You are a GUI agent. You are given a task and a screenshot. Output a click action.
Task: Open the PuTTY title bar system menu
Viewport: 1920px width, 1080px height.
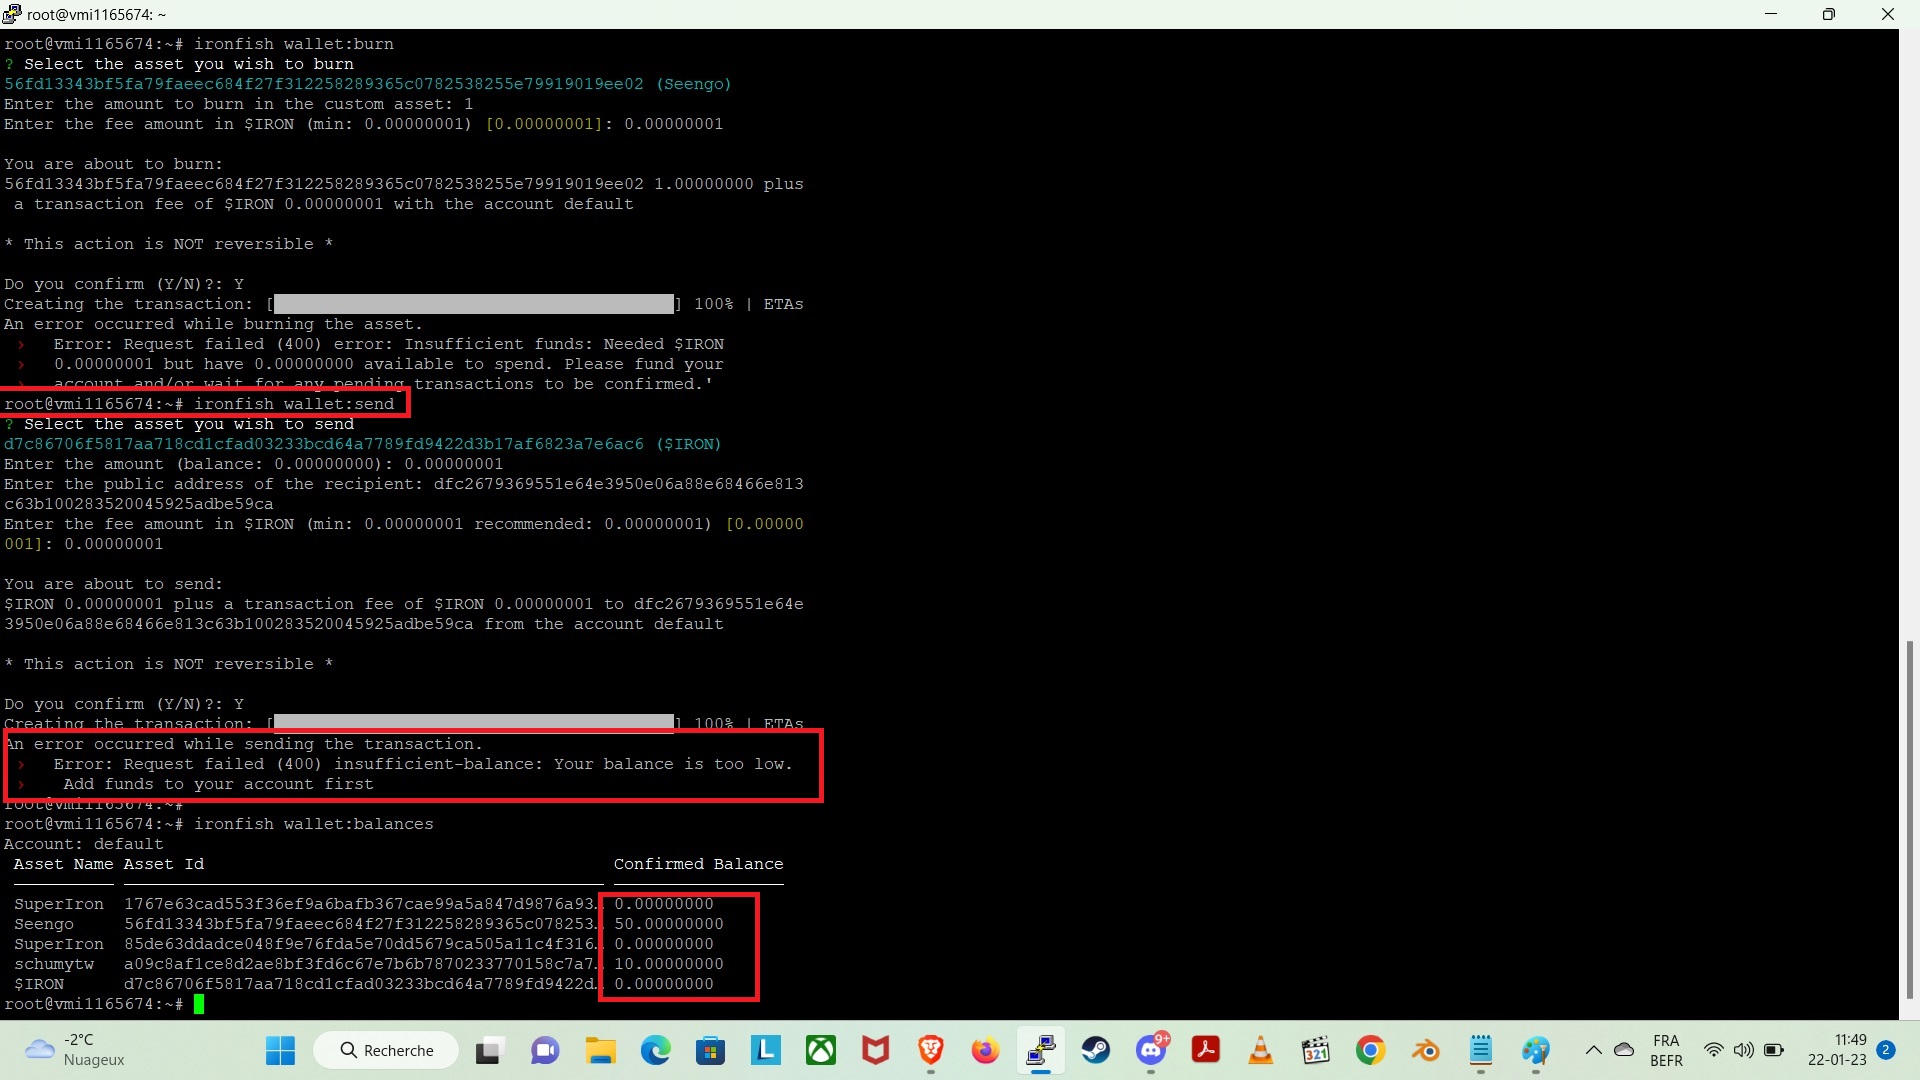click(10, 14)
